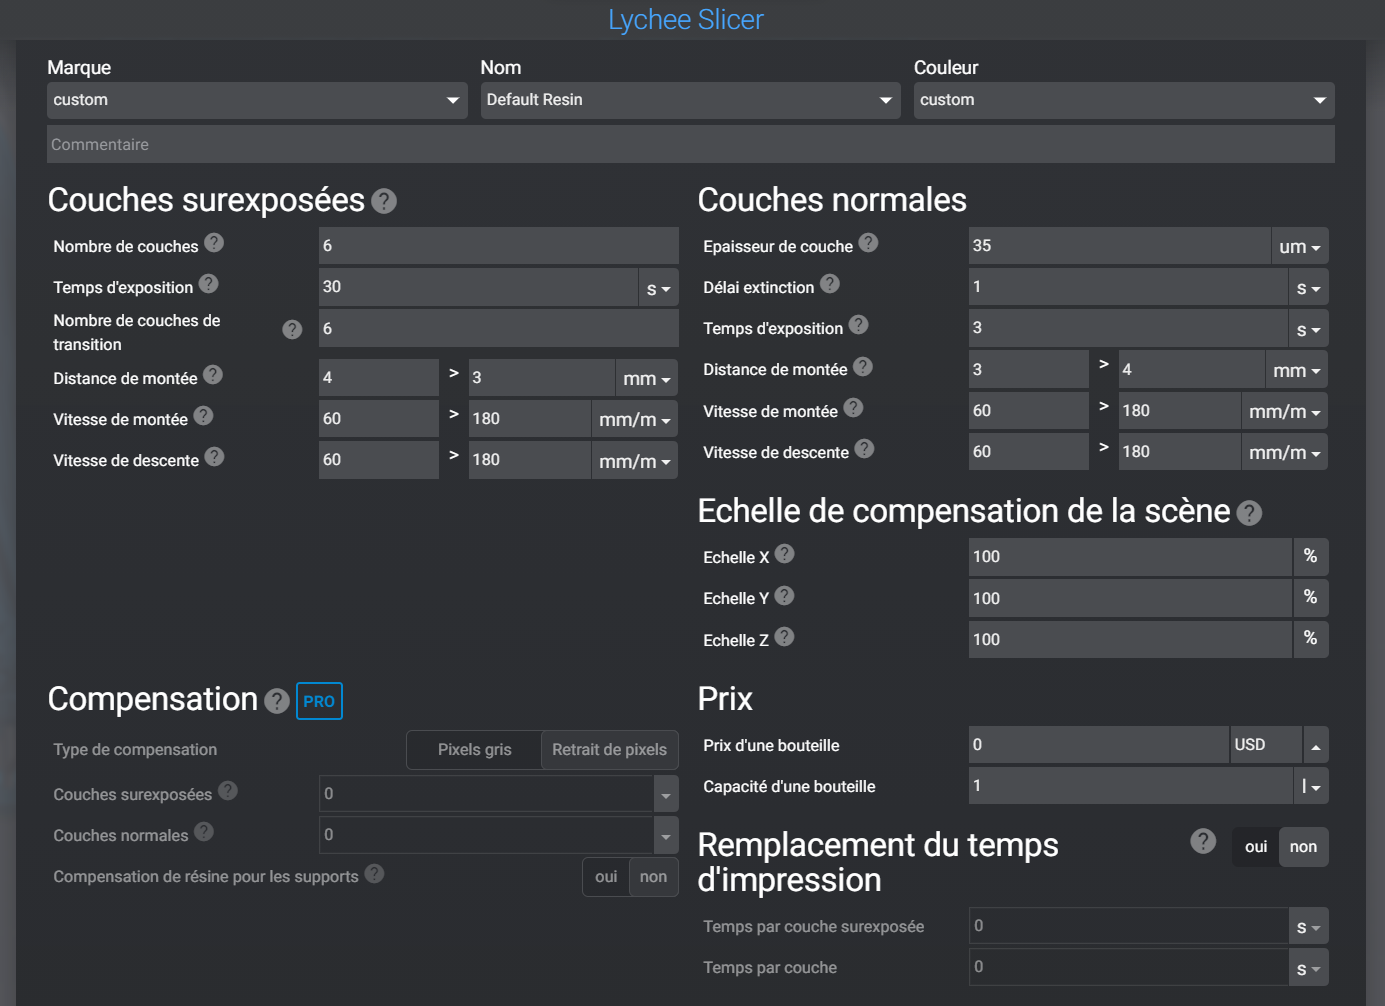Select Pixels gris compensation type
Image resolution: width=1385 pixels, height=1006 pixels.
(x=474, y=750)
